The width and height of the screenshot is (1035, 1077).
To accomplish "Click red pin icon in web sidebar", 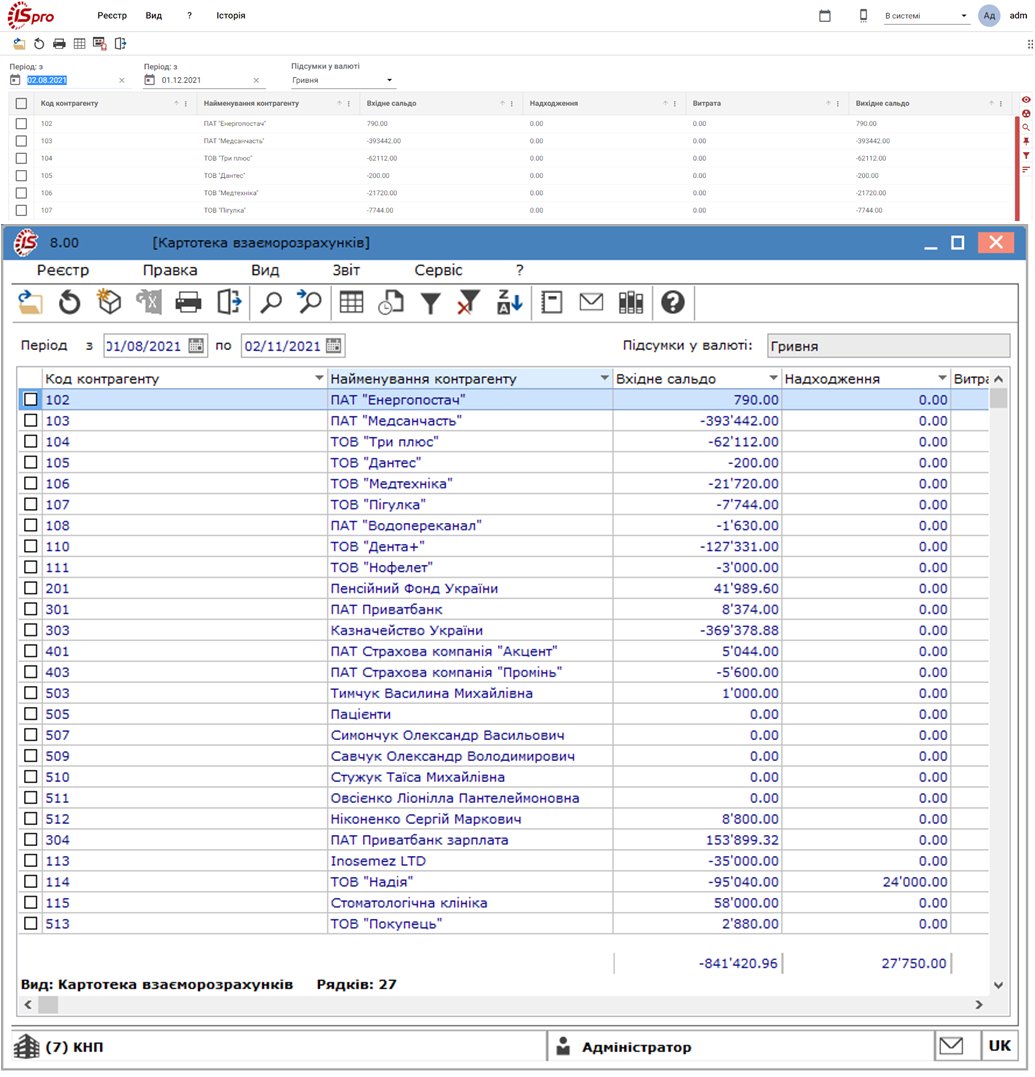I will pos(1026,141).
